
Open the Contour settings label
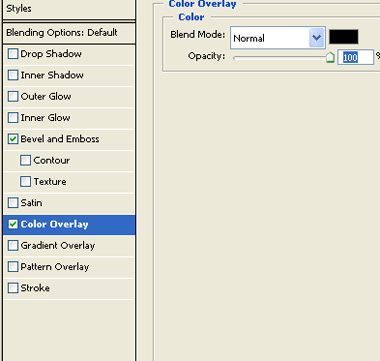coord(52,160)
